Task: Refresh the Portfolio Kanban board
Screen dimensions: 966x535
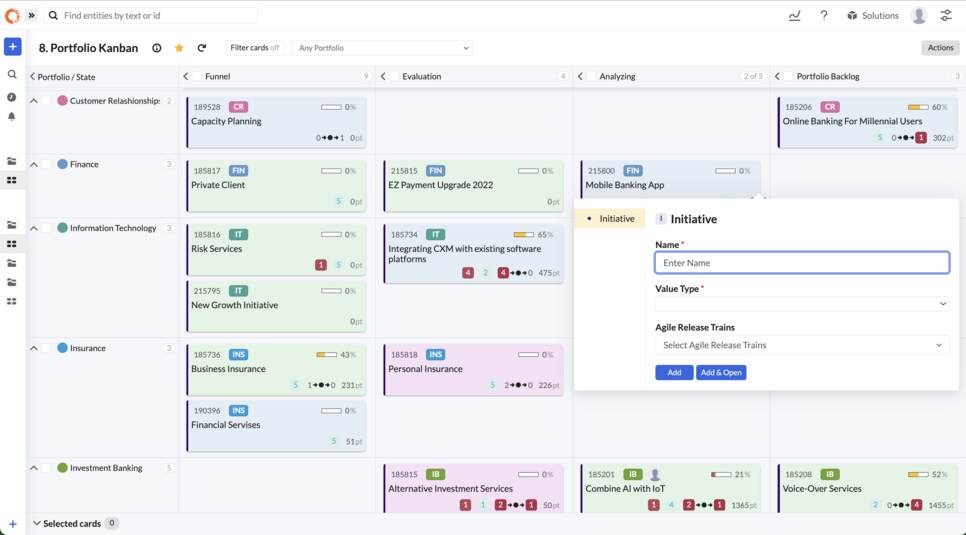Action: tap(201, 48)
